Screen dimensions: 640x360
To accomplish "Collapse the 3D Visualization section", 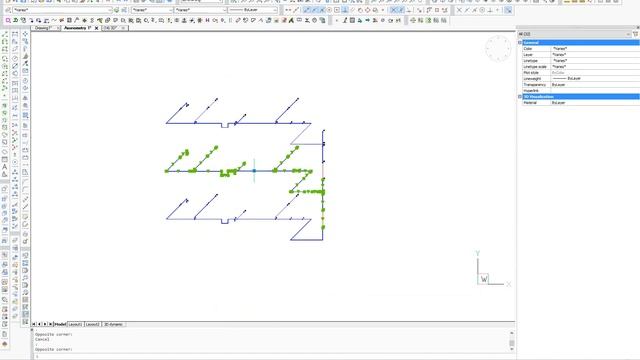I will coord(520,97).
